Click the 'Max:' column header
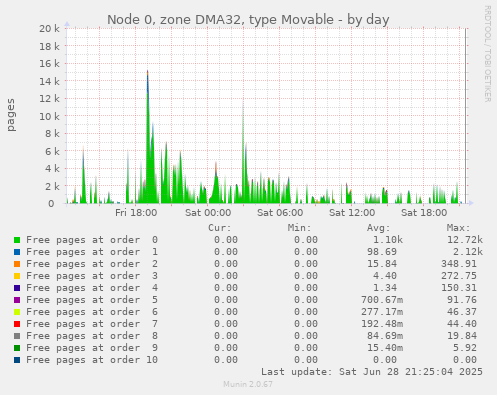 coord(458,228)
